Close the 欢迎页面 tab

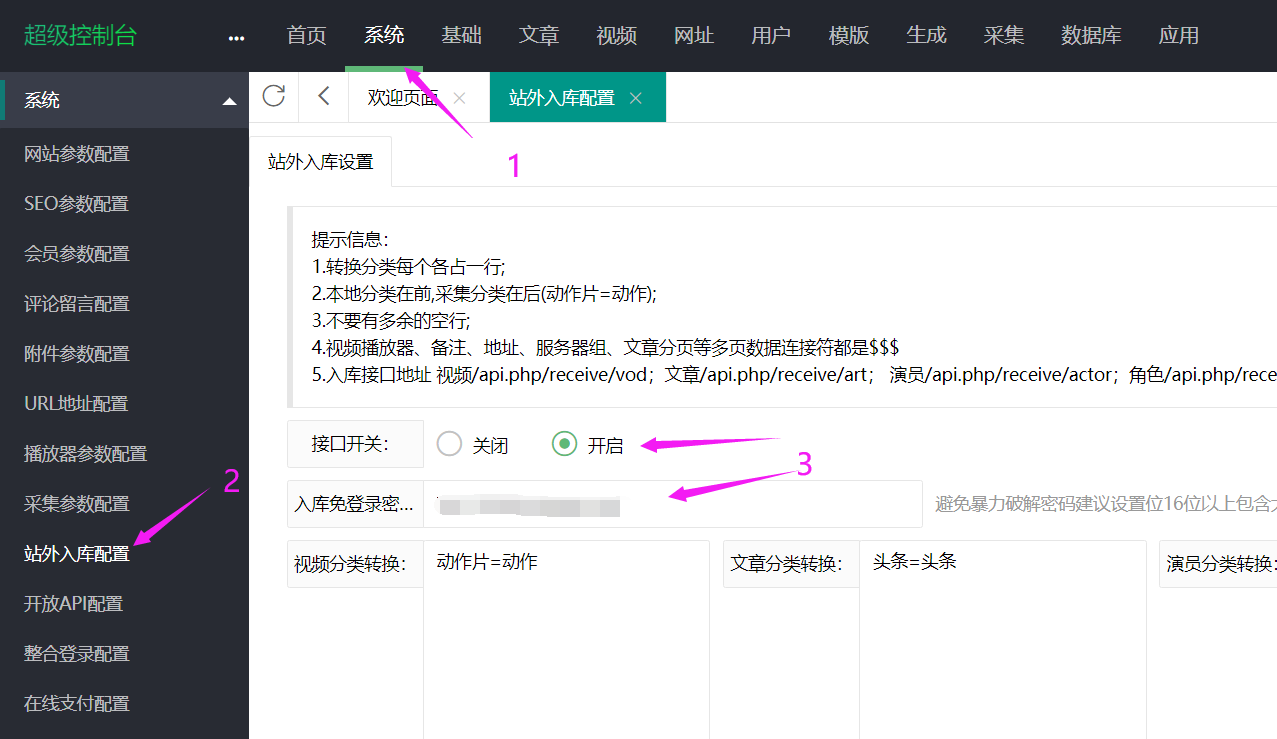pos(458,97)
